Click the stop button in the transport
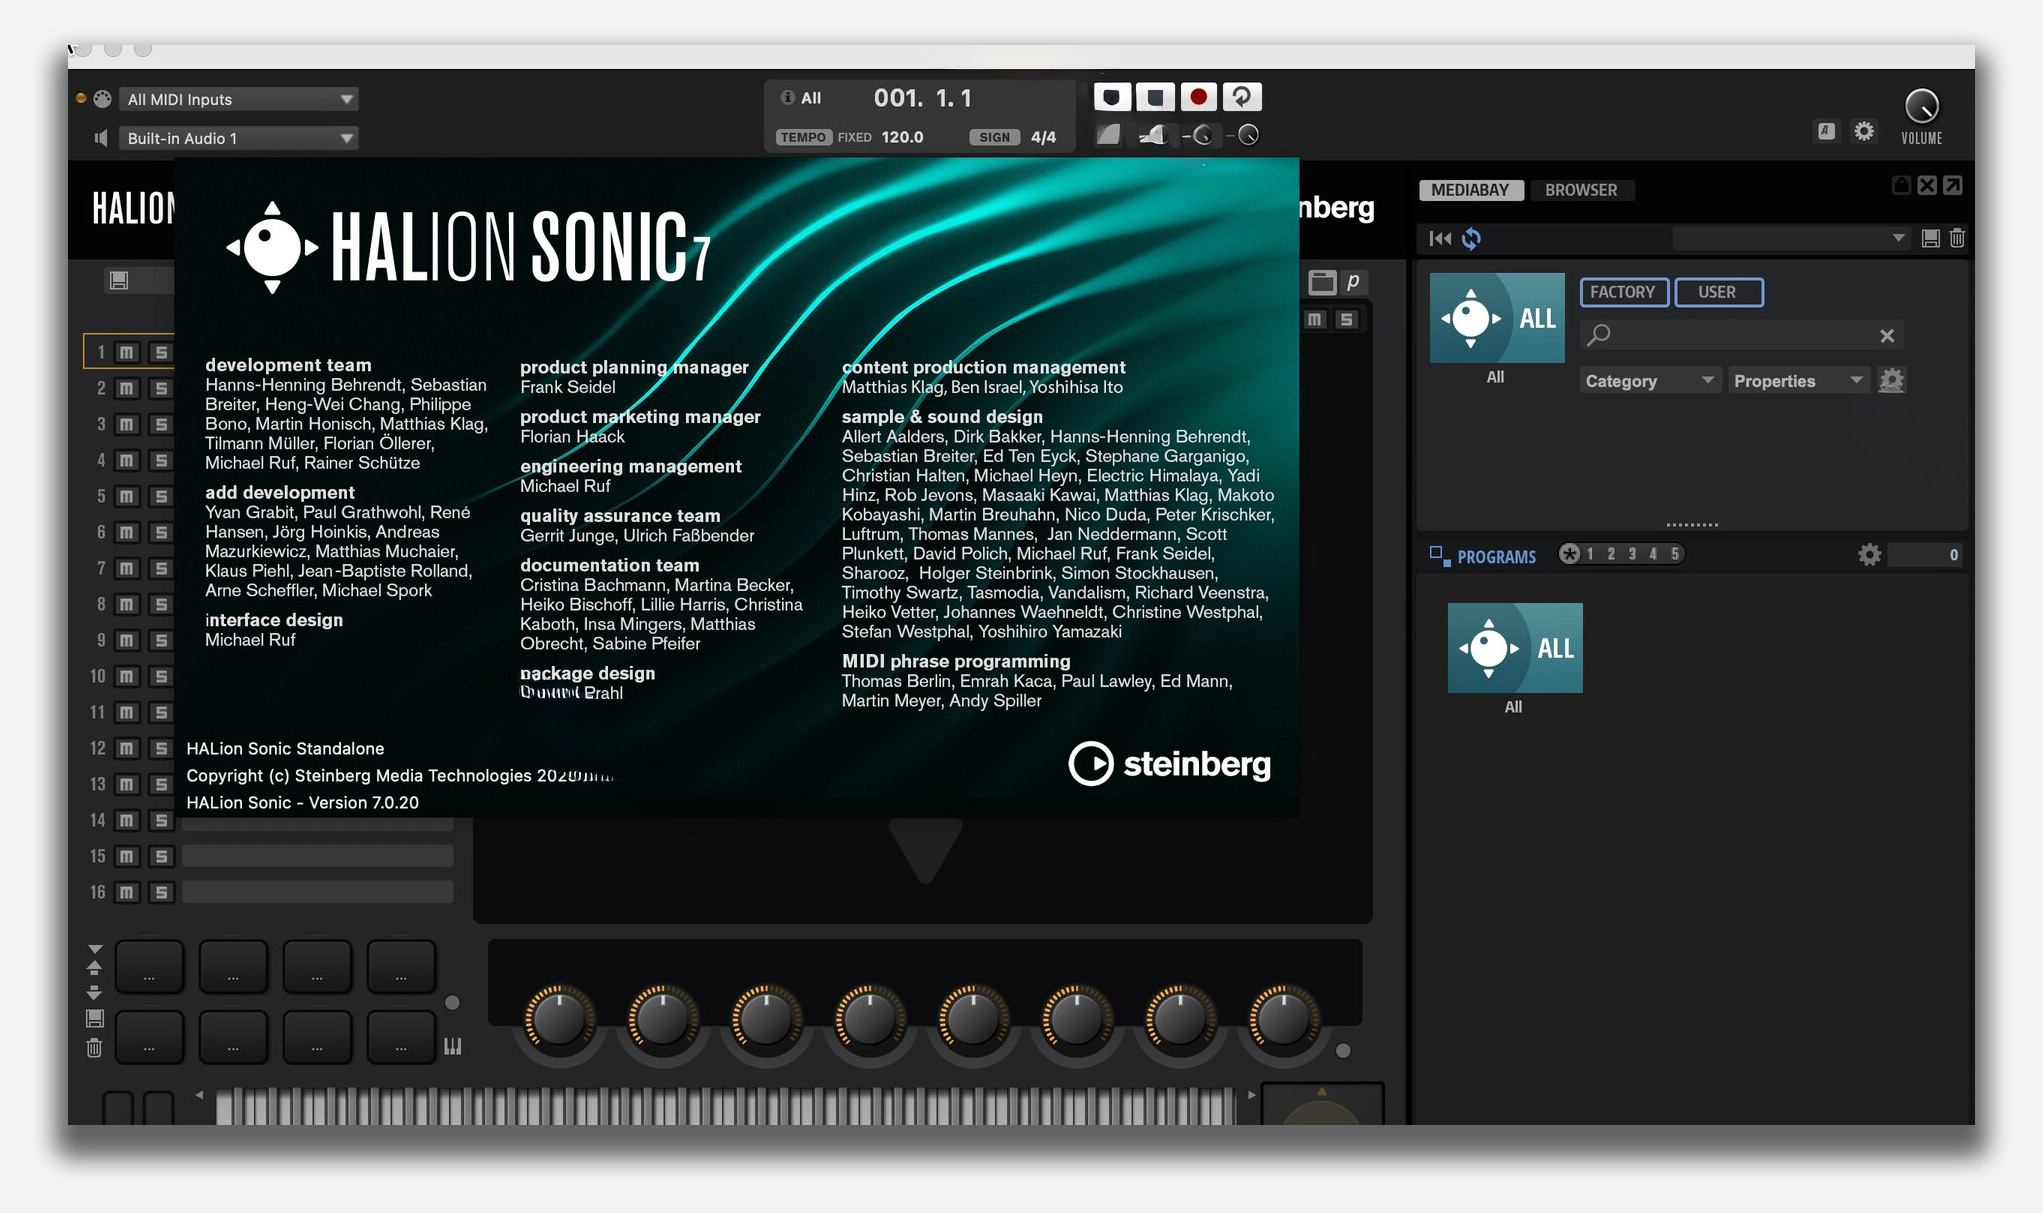The image size is (2043, 1213). click(1155, 97)
